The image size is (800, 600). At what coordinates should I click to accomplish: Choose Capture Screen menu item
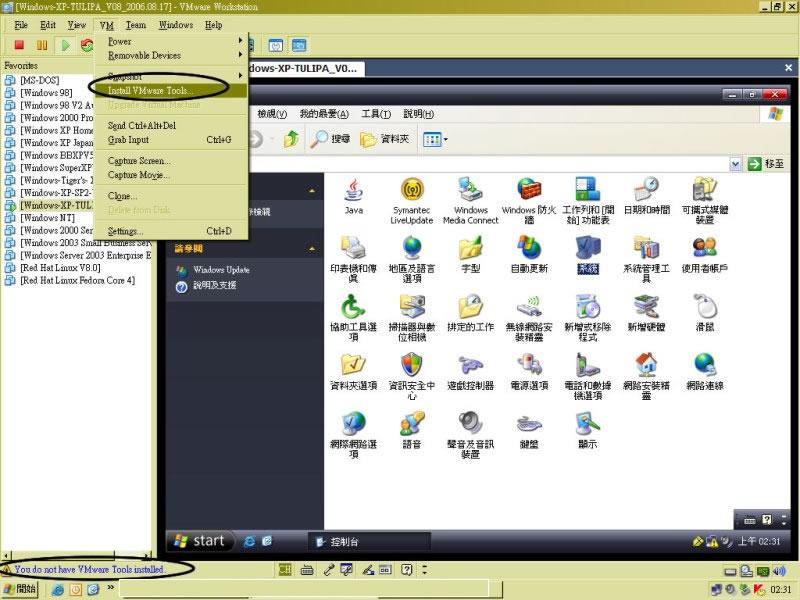[x=171, y=161]
